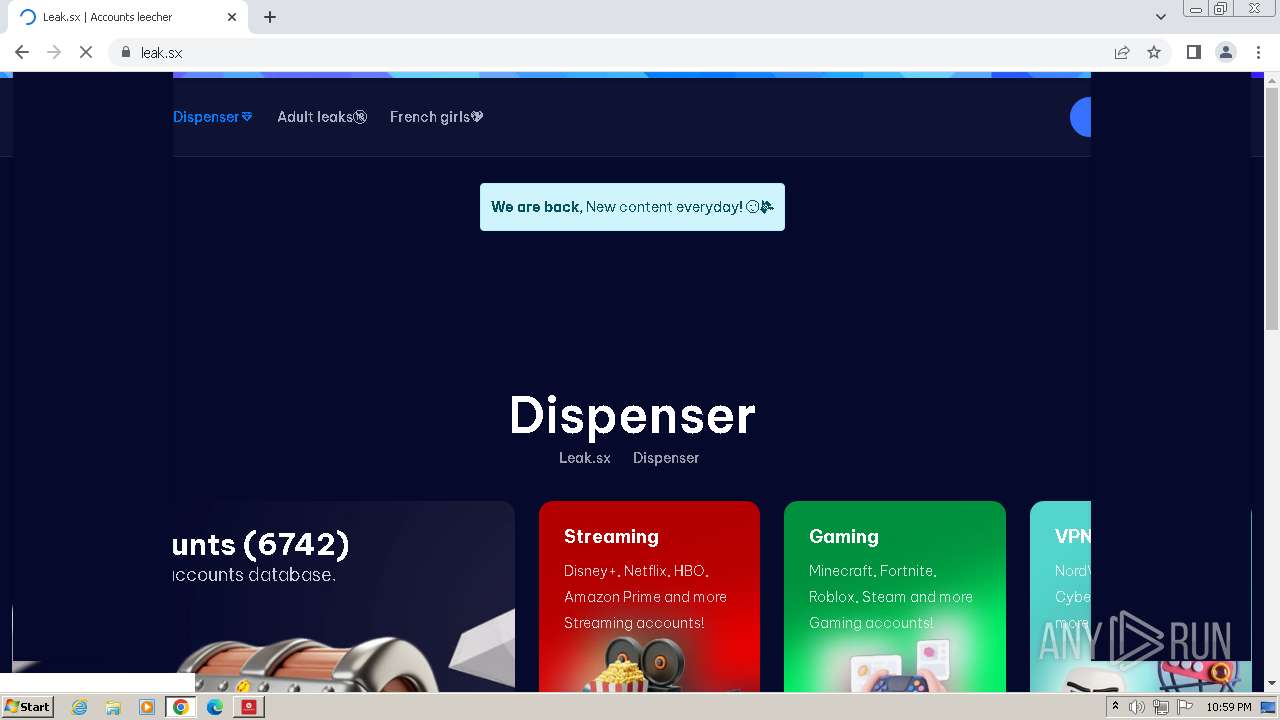Image resolution: width=1280 pixels, height=720 pixels.
Task: Click the blue round button in the header
Action: pos(1081,117)
